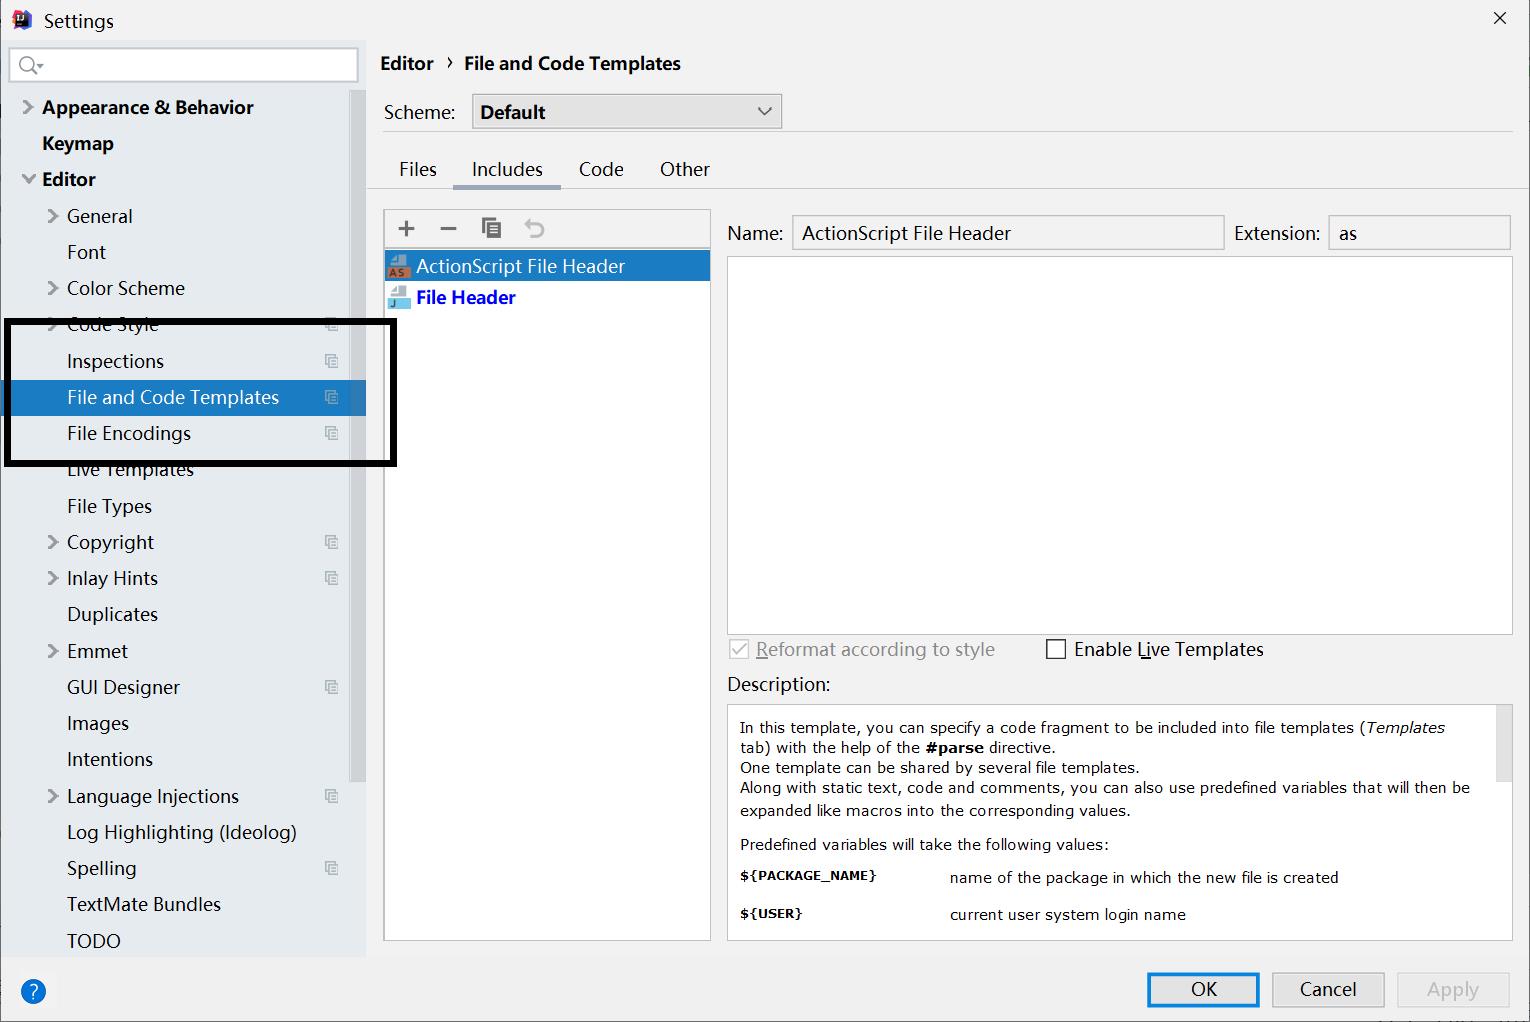Open Spelling settings
The height and width of the screenshot is (1022, 1530).
[x=101, y=868]
